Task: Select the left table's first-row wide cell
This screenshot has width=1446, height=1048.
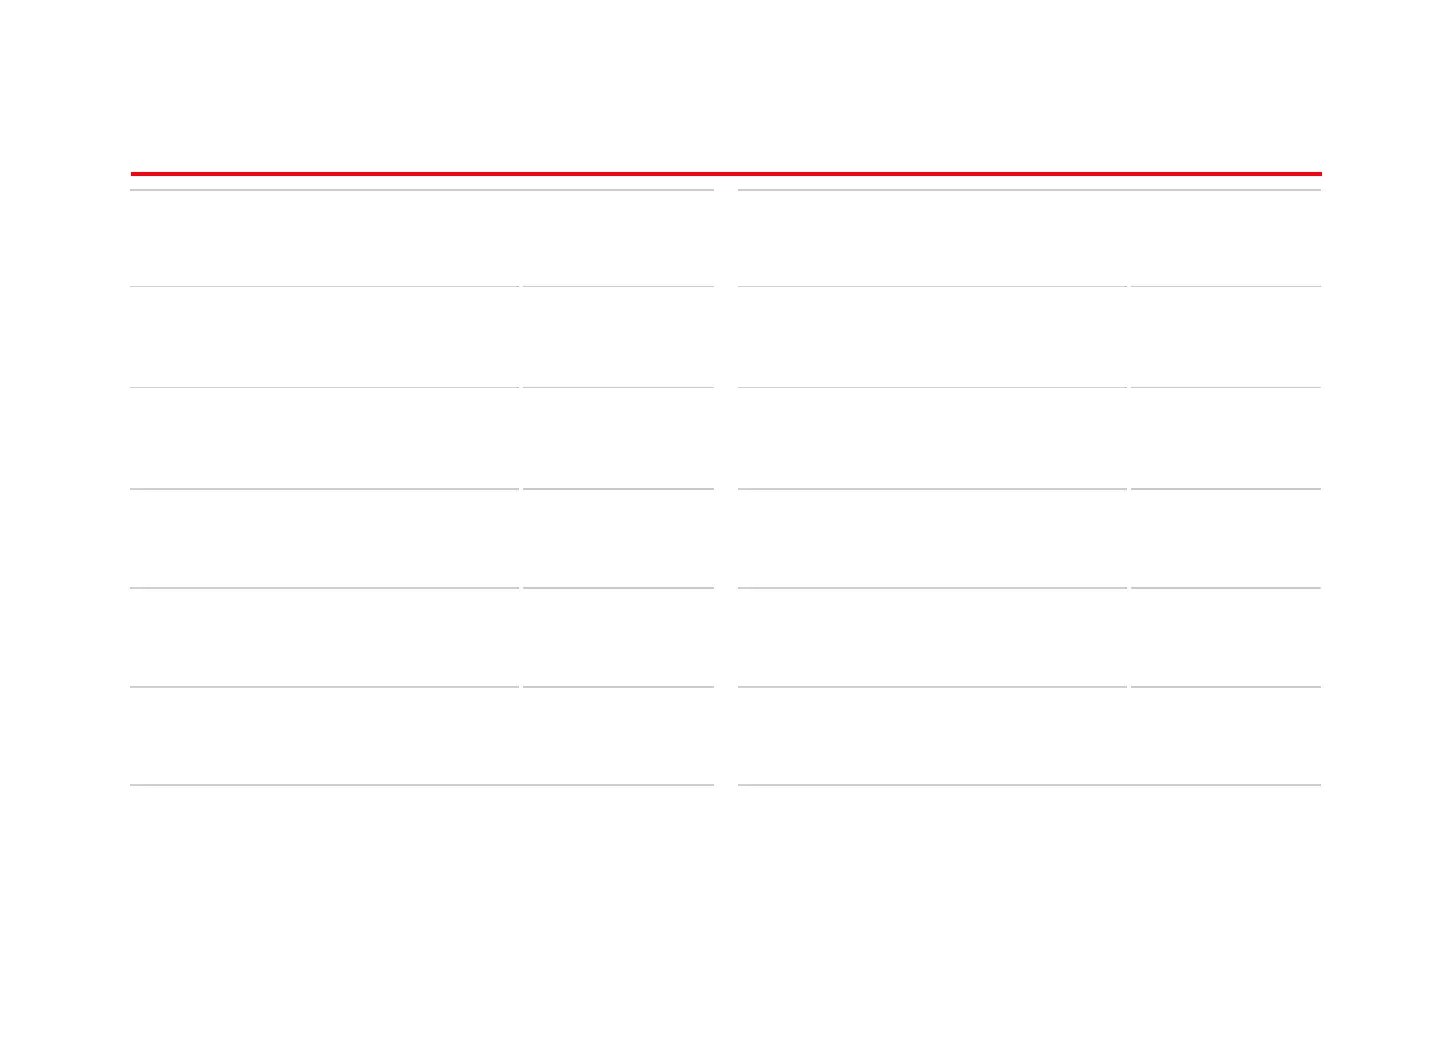Action: pos(325,238)
